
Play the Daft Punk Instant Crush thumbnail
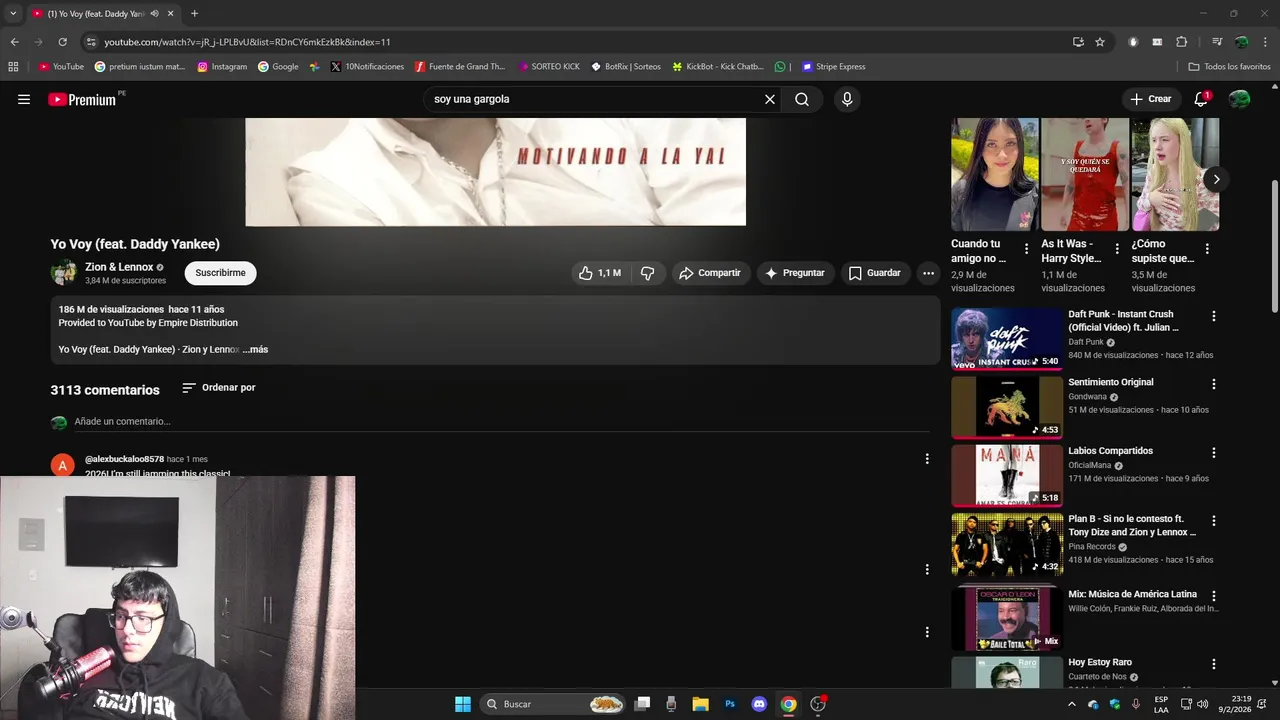click(x=1007, y=339)
